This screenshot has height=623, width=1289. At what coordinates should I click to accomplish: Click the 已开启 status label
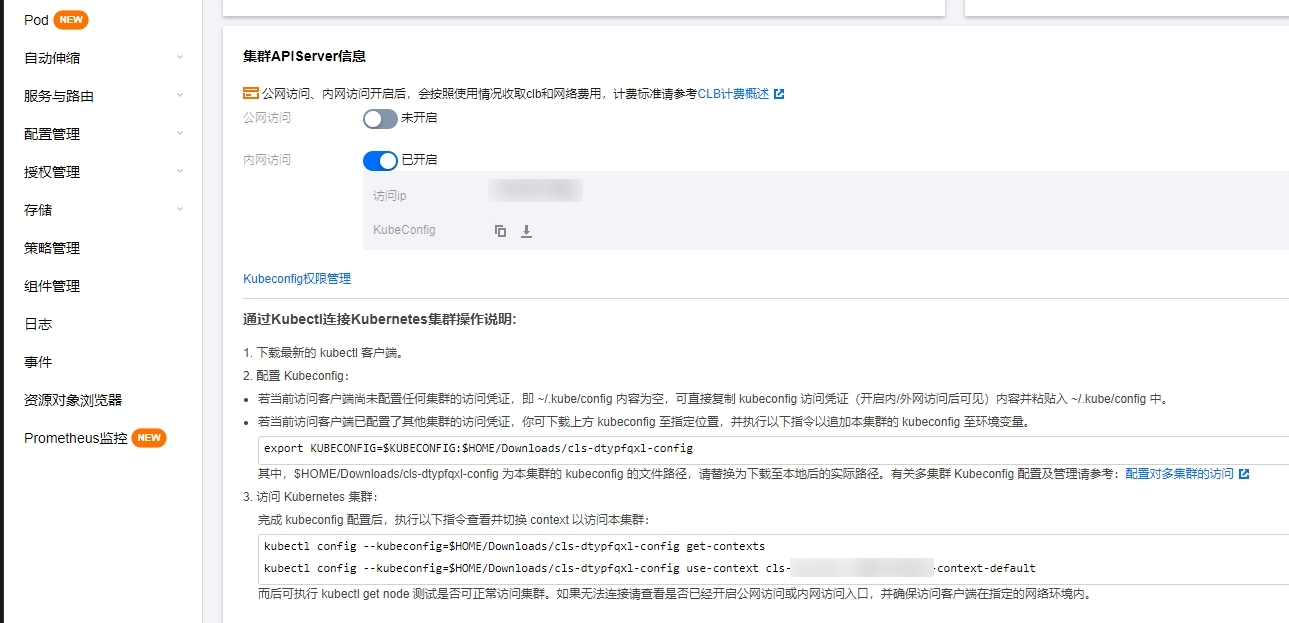(x=419, y=160)
